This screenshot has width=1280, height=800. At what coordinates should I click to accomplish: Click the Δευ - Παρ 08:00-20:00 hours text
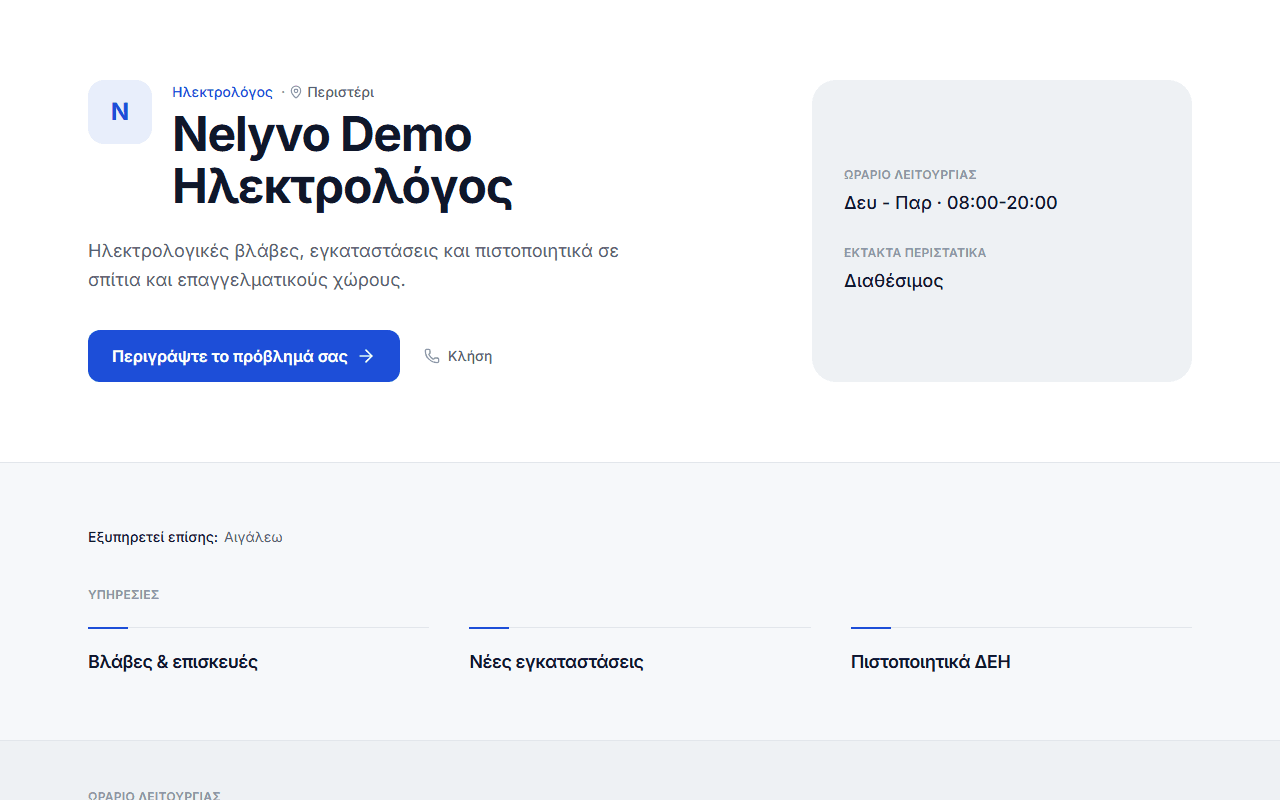pyautogui.click(x=951, y=203)
